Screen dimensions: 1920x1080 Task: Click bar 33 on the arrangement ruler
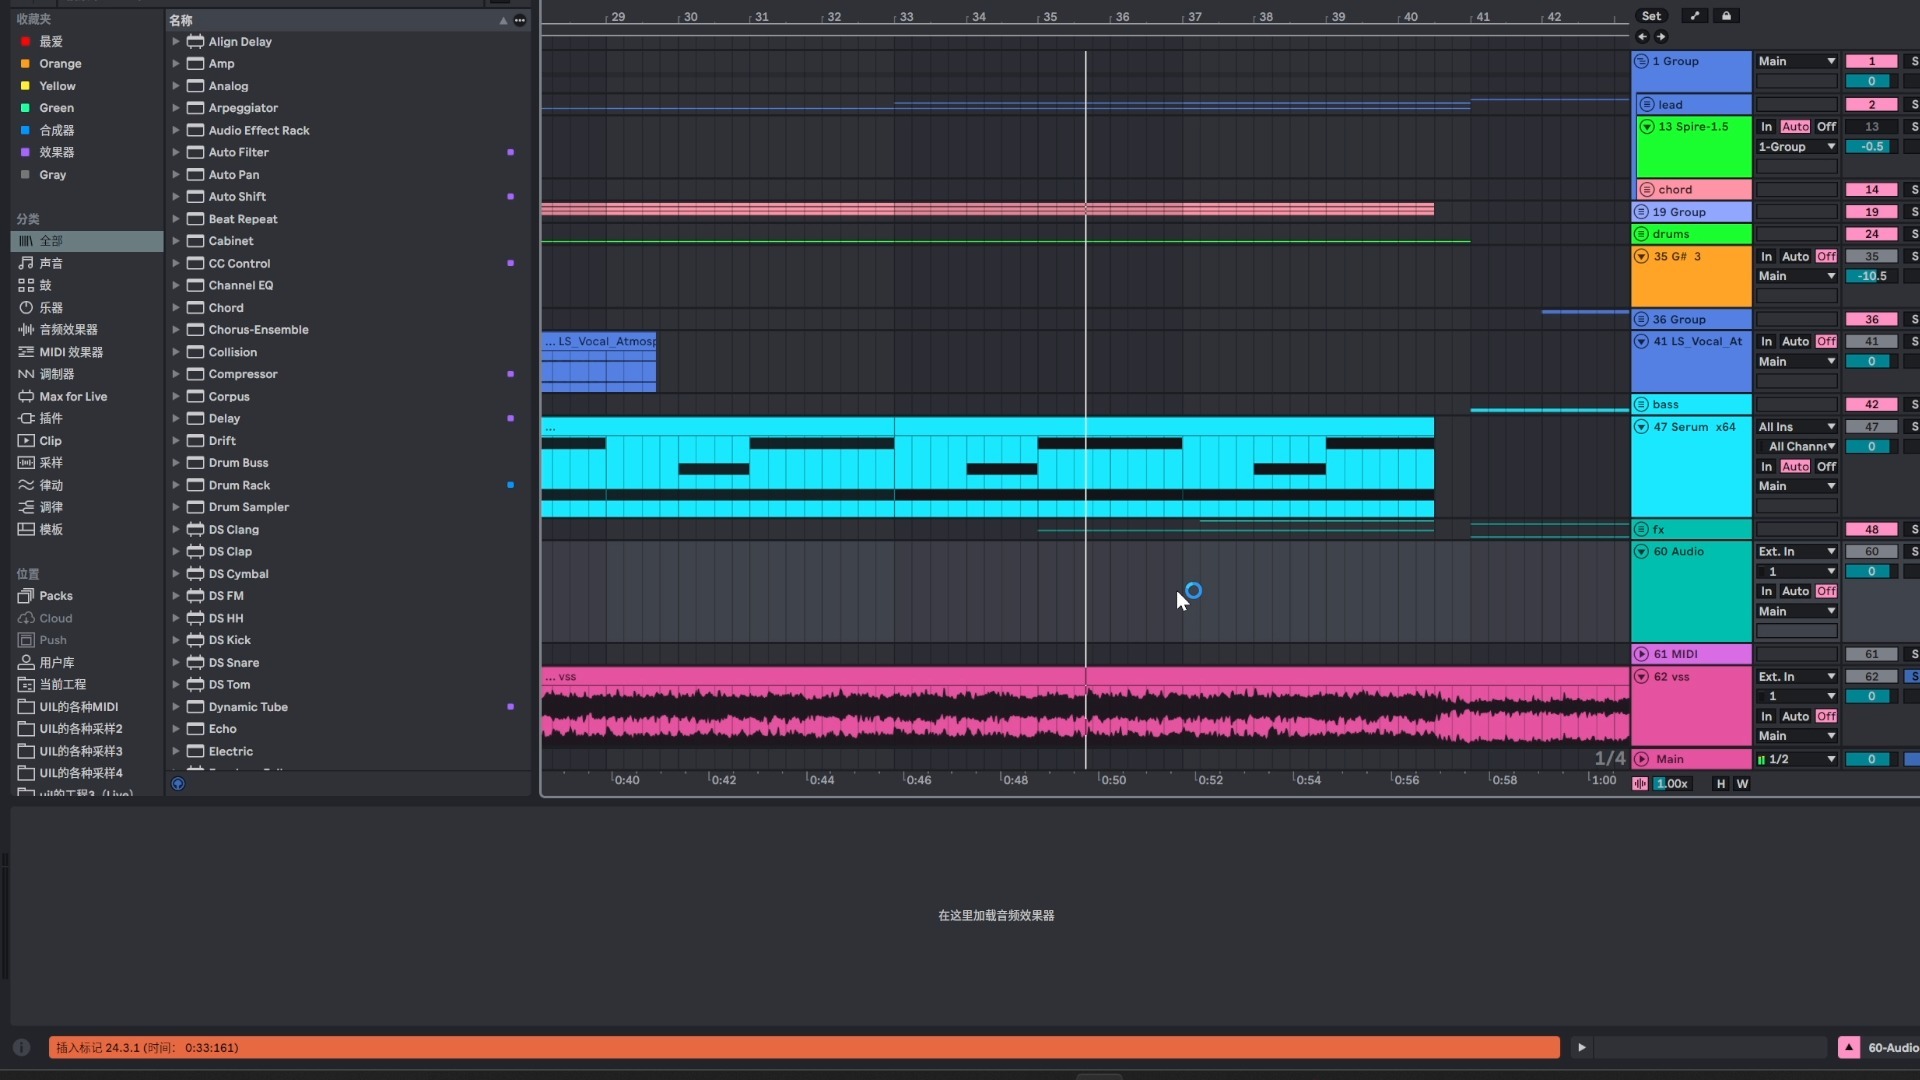tap(906, 17)
